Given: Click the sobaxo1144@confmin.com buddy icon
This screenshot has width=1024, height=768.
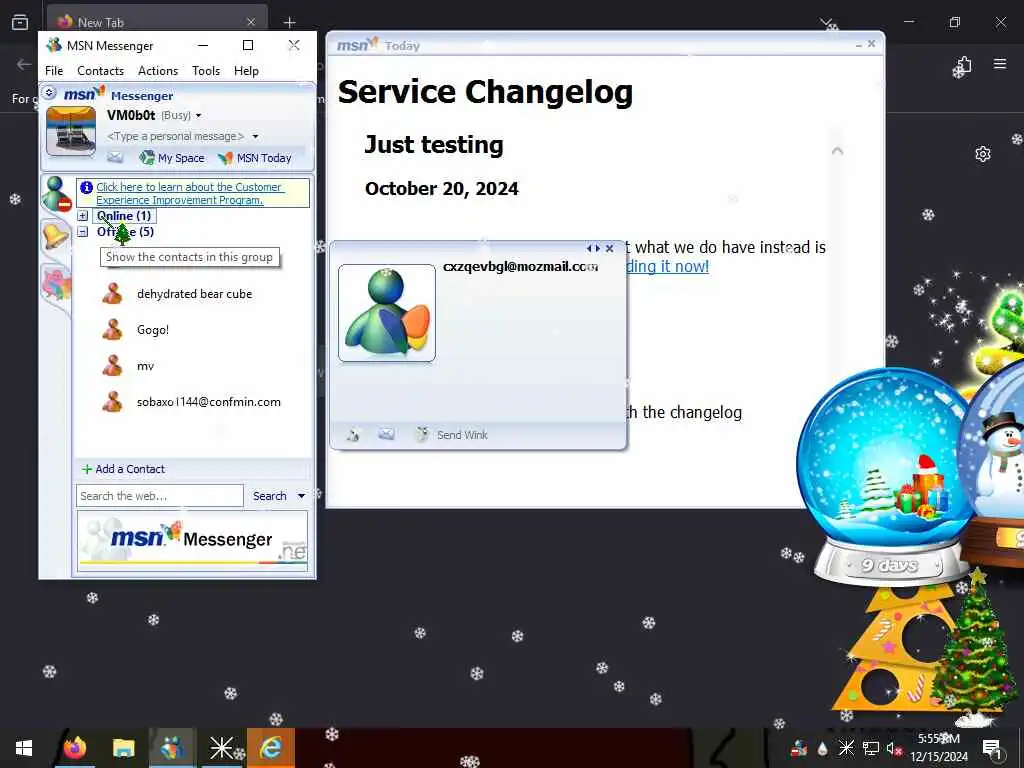Looking at the screenshot, I should [112, 402].
